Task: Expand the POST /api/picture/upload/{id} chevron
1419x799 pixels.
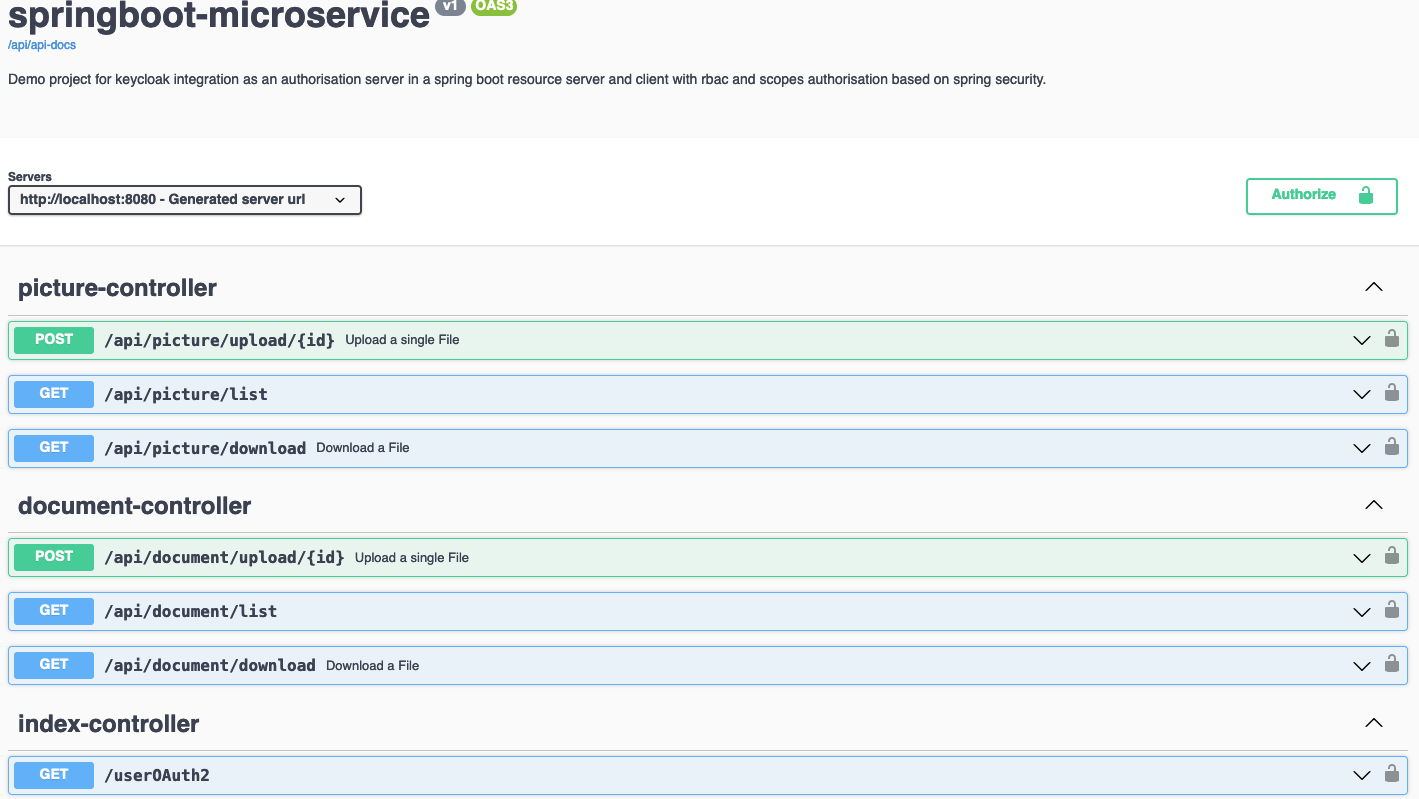Action: tap(1361, 340)
